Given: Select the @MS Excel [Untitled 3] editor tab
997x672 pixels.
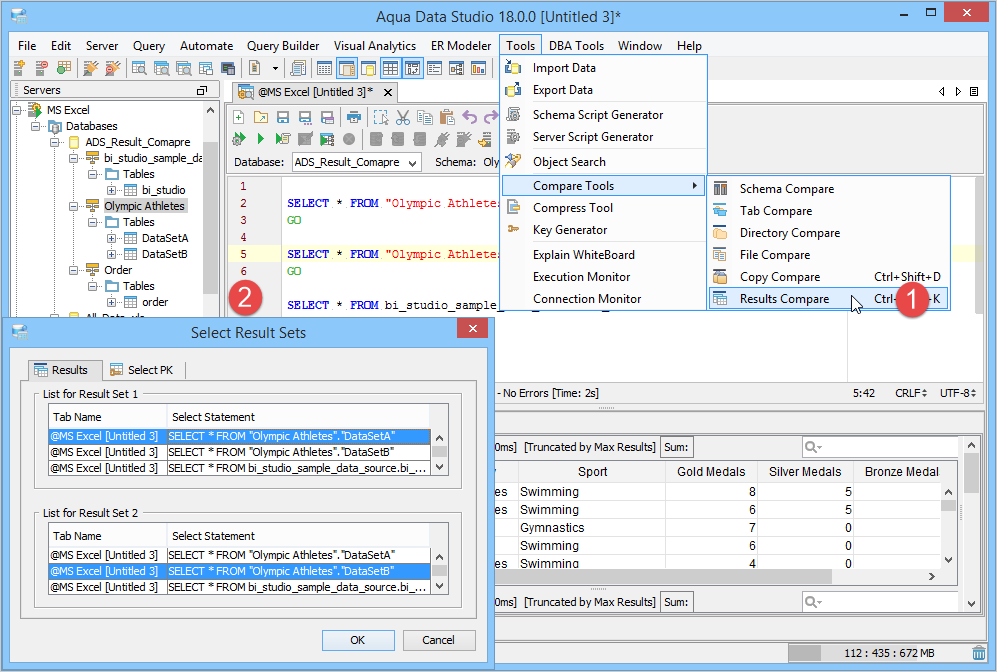Looking at the screenshot, I should 315,92.
